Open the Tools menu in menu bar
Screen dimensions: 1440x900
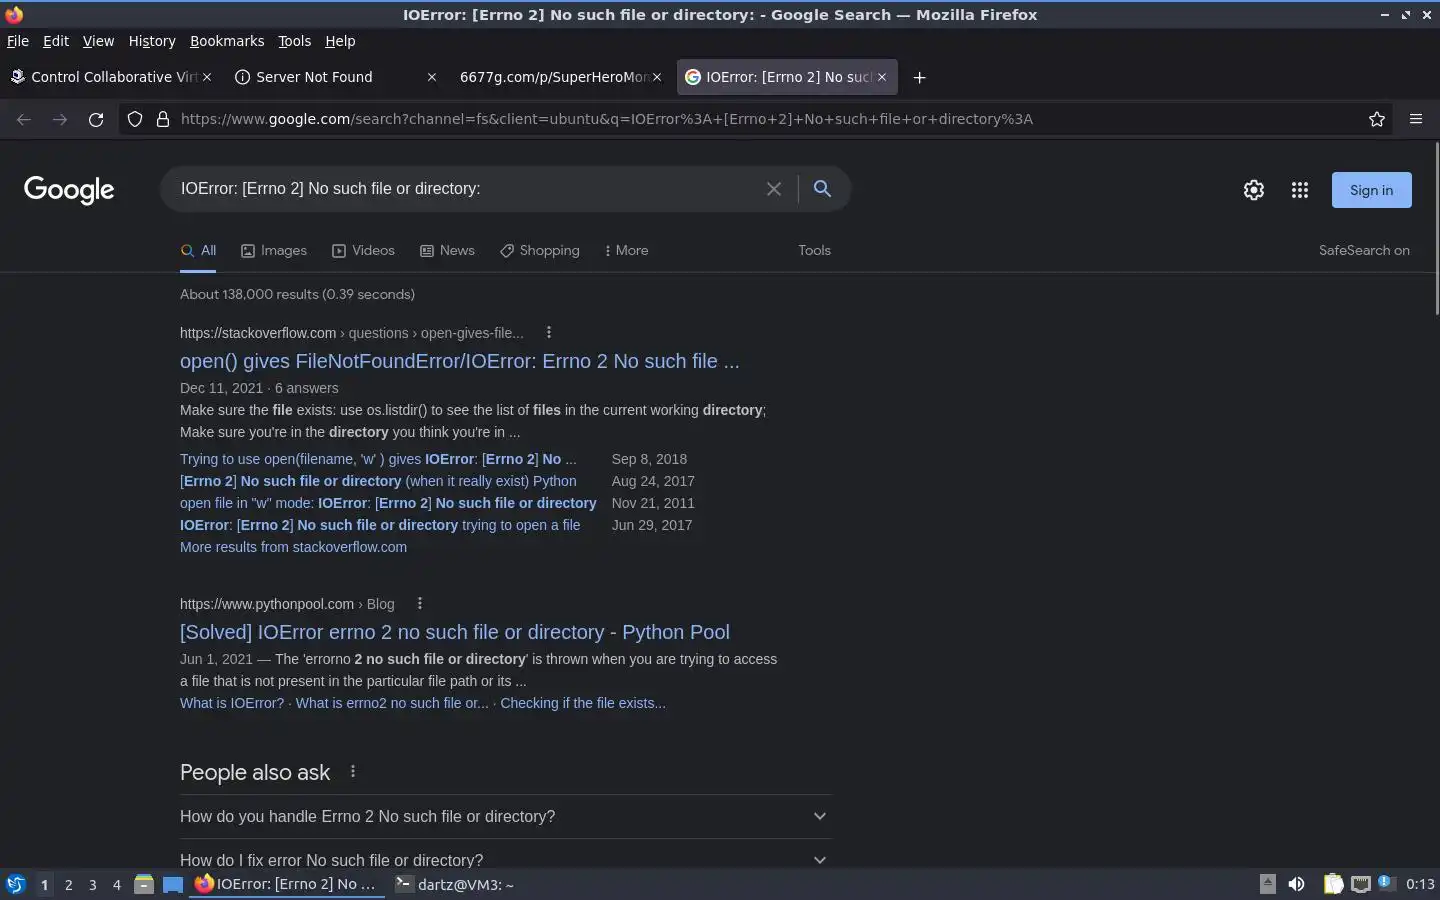tap(294, 41)
